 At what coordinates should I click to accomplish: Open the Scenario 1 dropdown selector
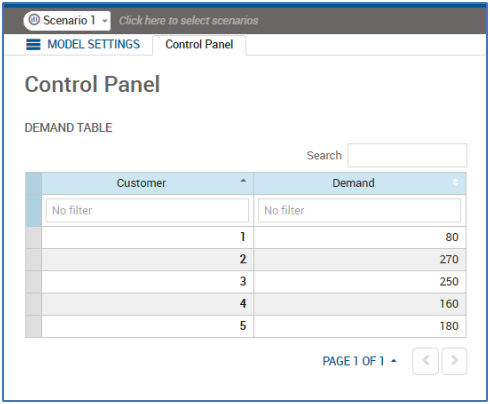point(67,21)
